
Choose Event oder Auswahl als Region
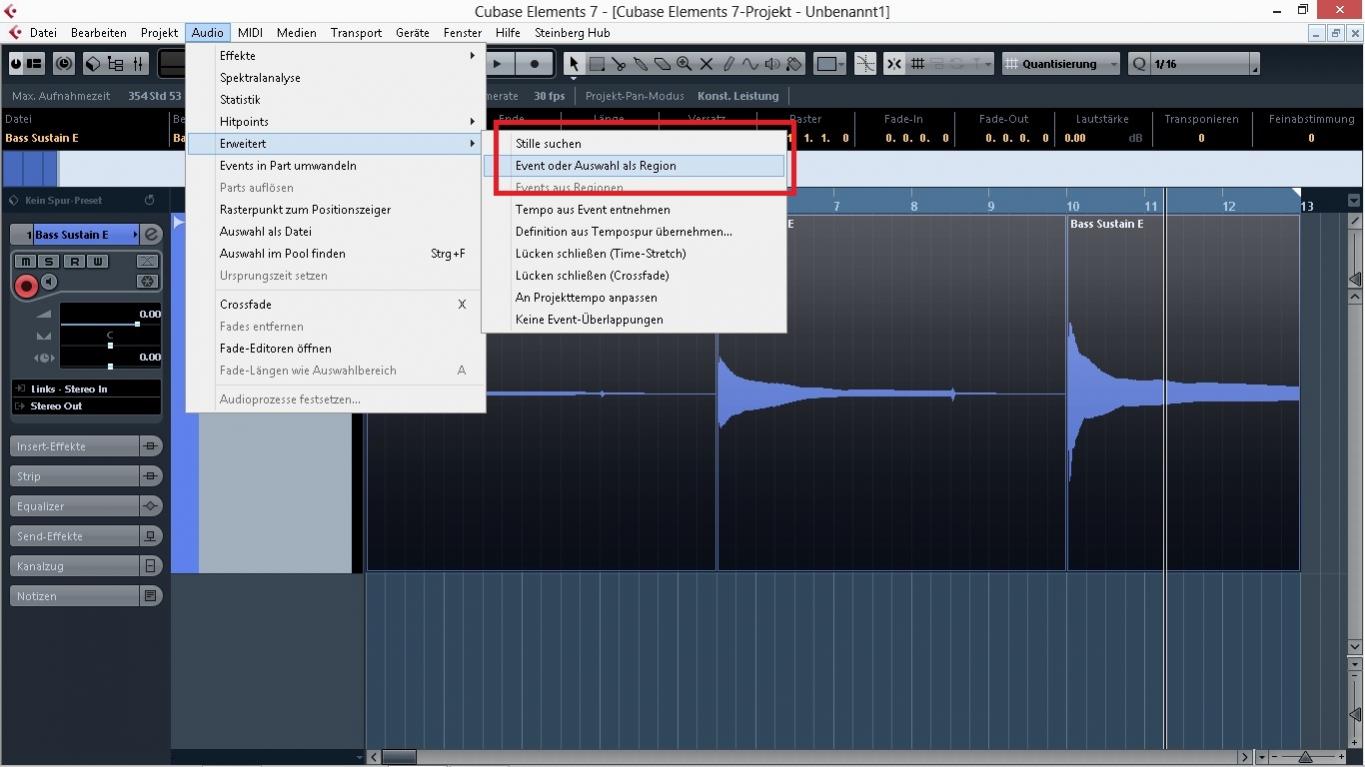634,166
